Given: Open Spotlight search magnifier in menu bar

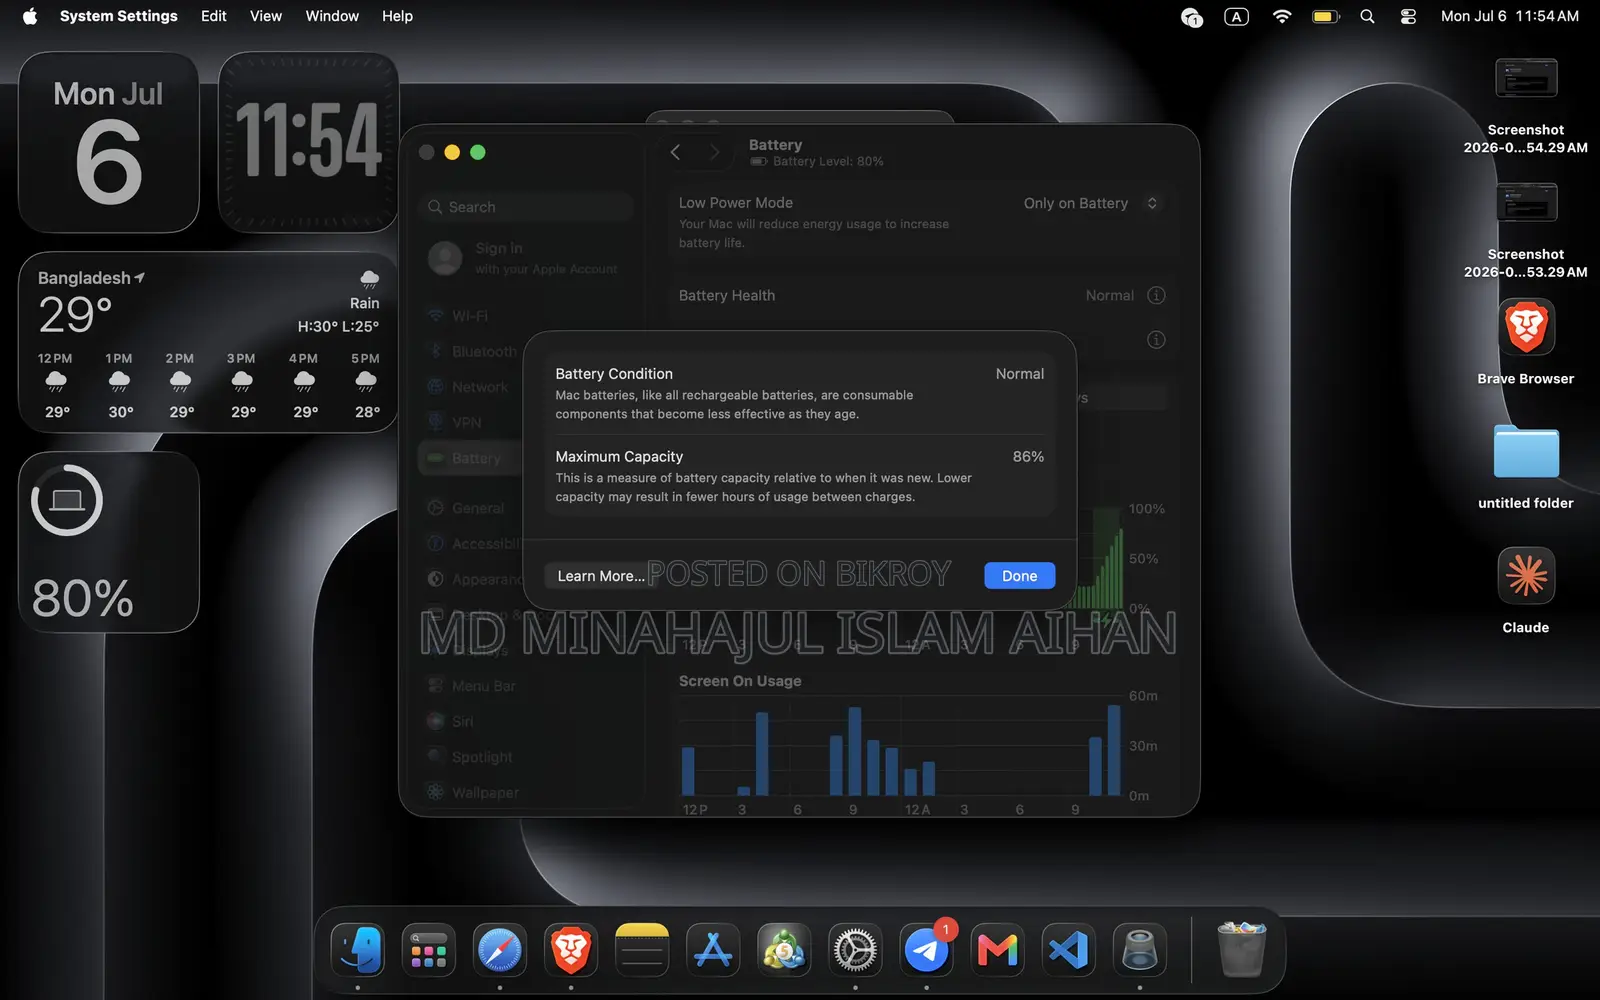Looking at the screenshot, I should (1368, 16).
